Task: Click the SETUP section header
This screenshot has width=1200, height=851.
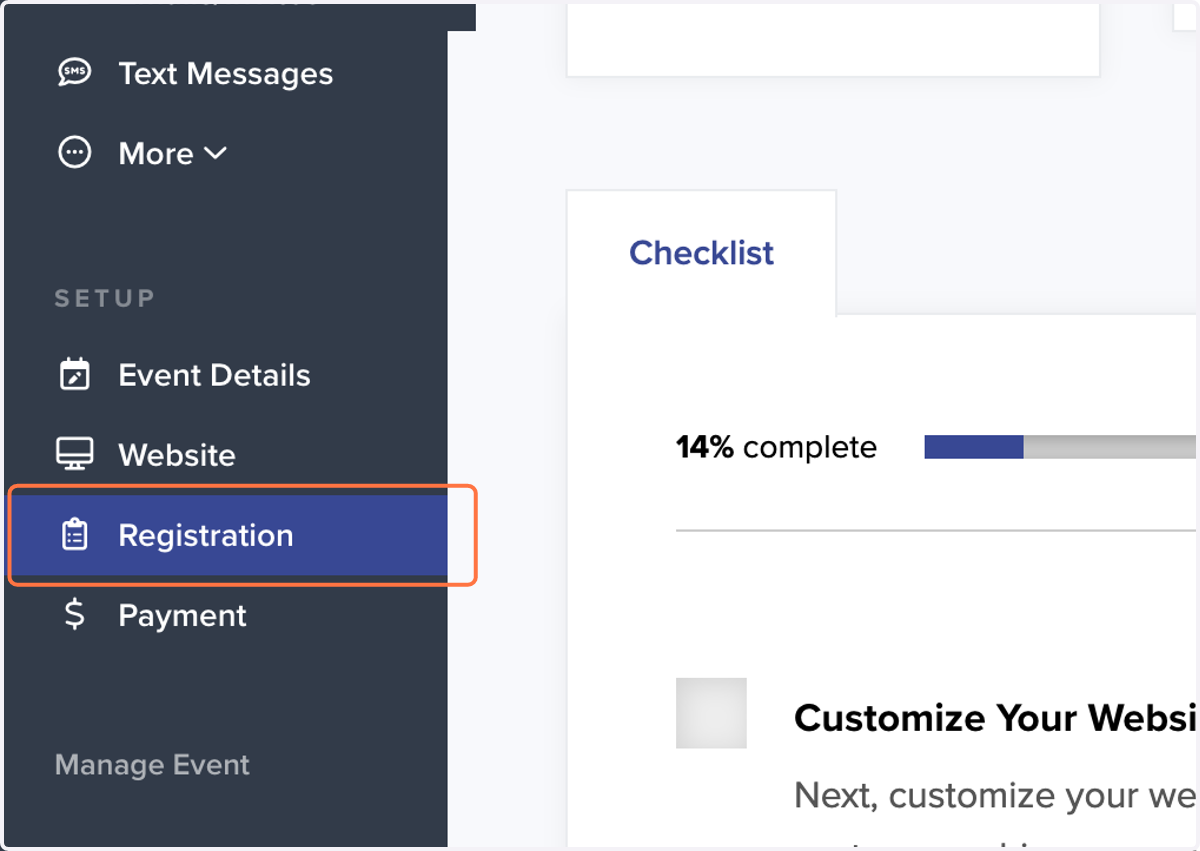Action: pos(105,298)
